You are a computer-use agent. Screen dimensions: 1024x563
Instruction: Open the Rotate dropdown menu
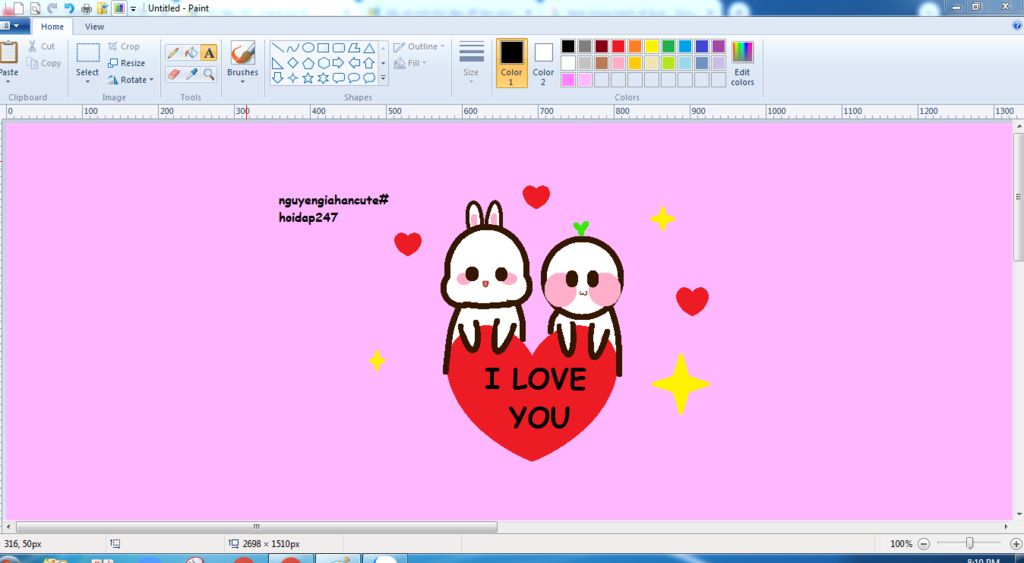131,80
